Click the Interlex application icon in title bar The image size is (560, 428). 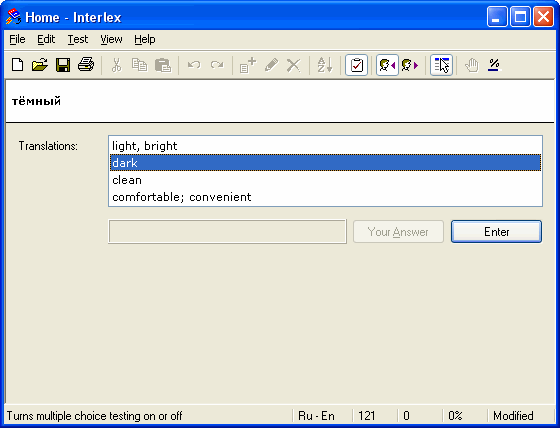tap(14, 17)
